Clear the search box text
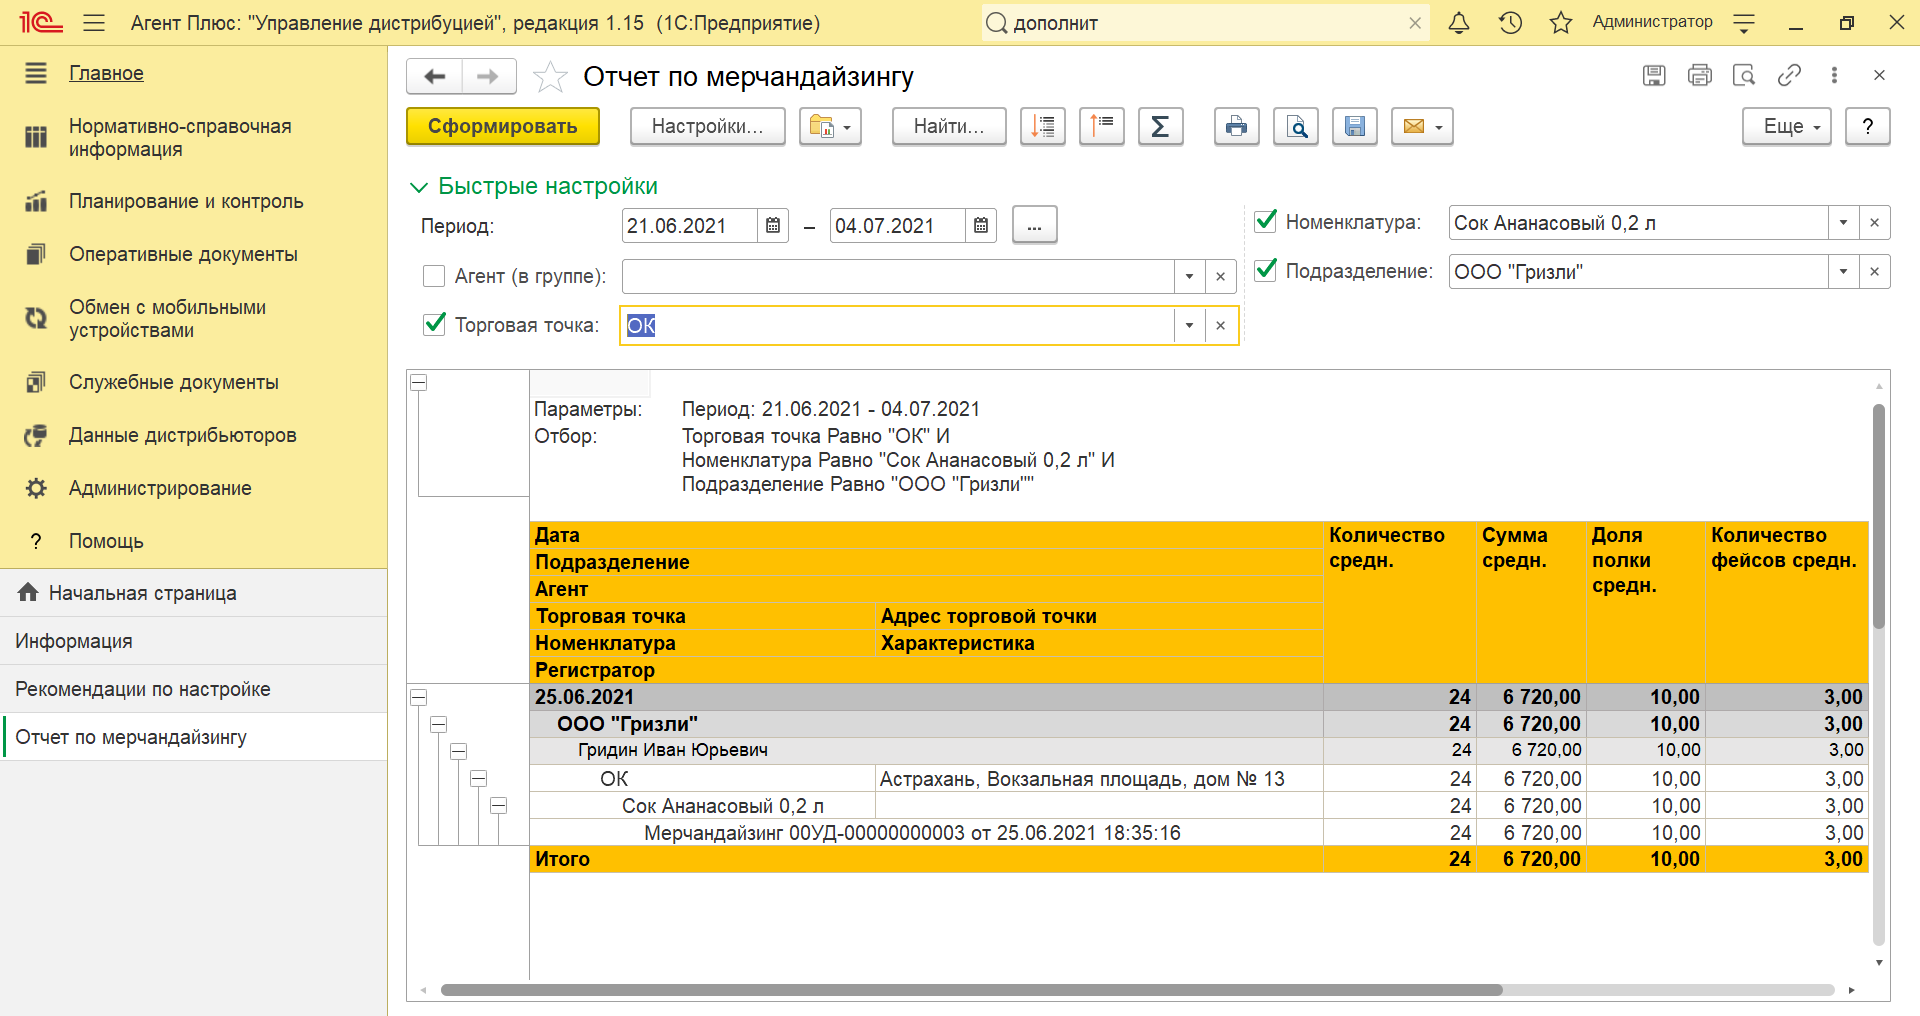 click(x=1415, y=23)
